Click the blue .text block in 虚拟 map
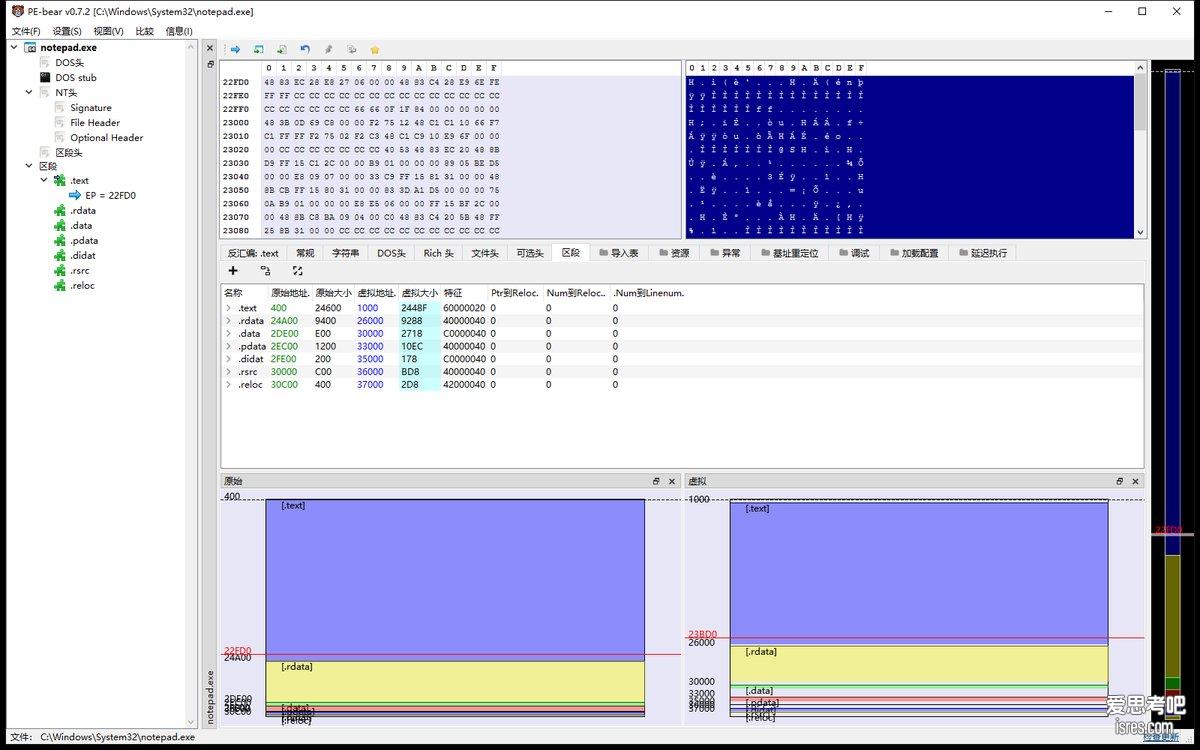The height and width of the screenshot is (750, 1200). [918, 572]
